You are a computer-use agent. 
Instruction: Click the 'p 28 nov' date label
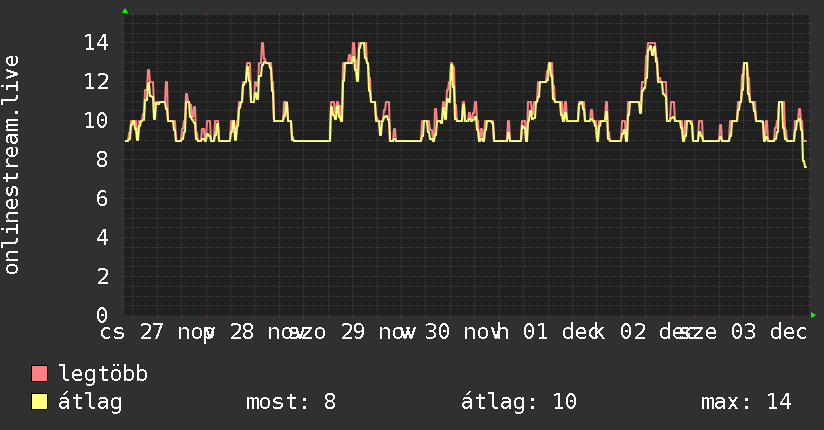click(253, 332)
